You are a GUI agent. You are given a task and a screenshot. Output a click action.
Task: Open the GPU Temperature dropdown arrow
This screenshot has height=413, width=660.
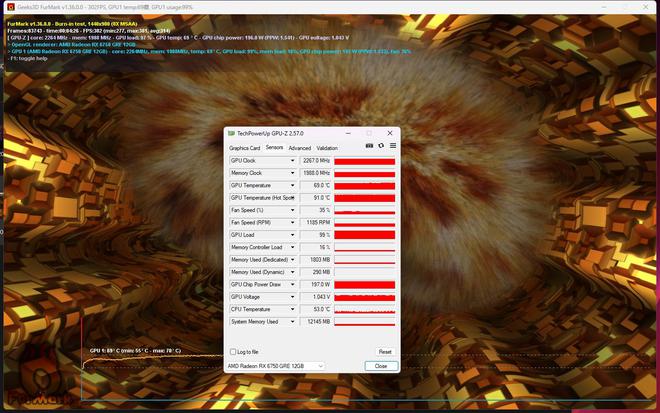click(293, 186)
